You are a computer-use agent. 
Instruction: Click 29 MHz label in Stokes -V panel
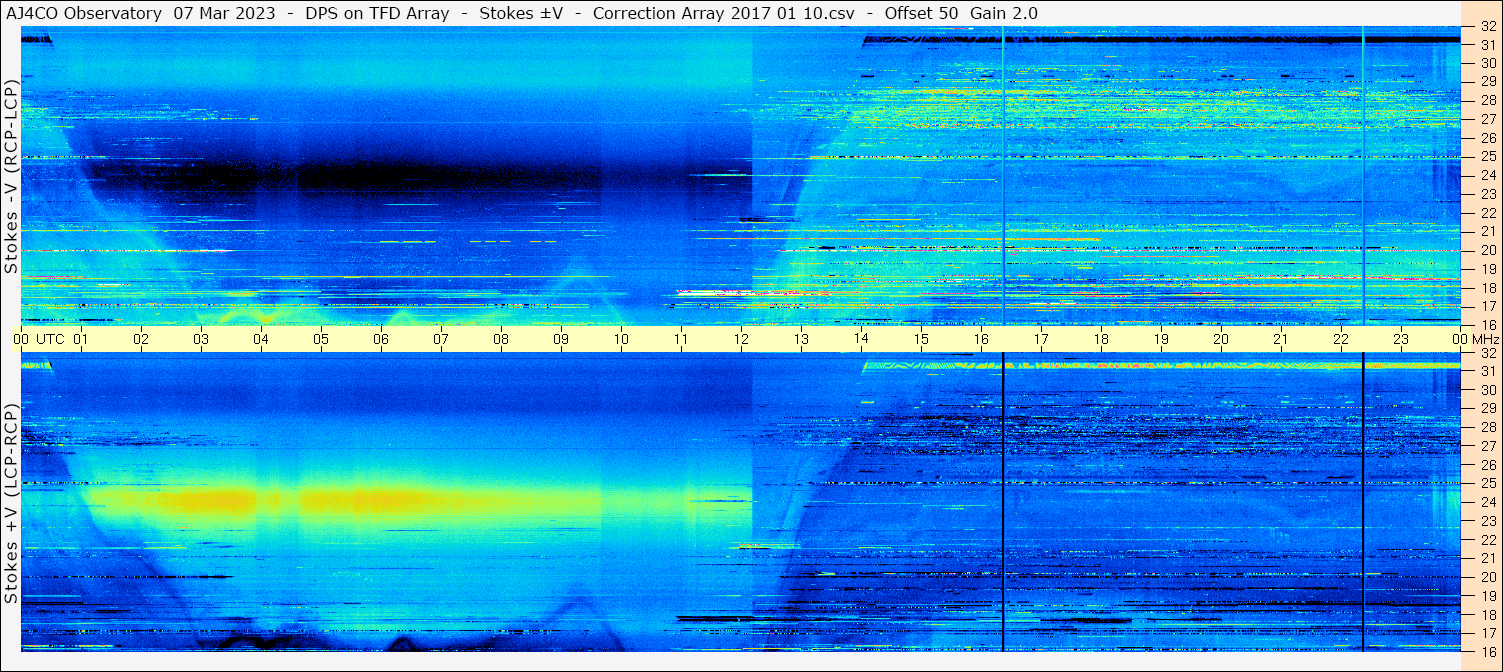1488,82
